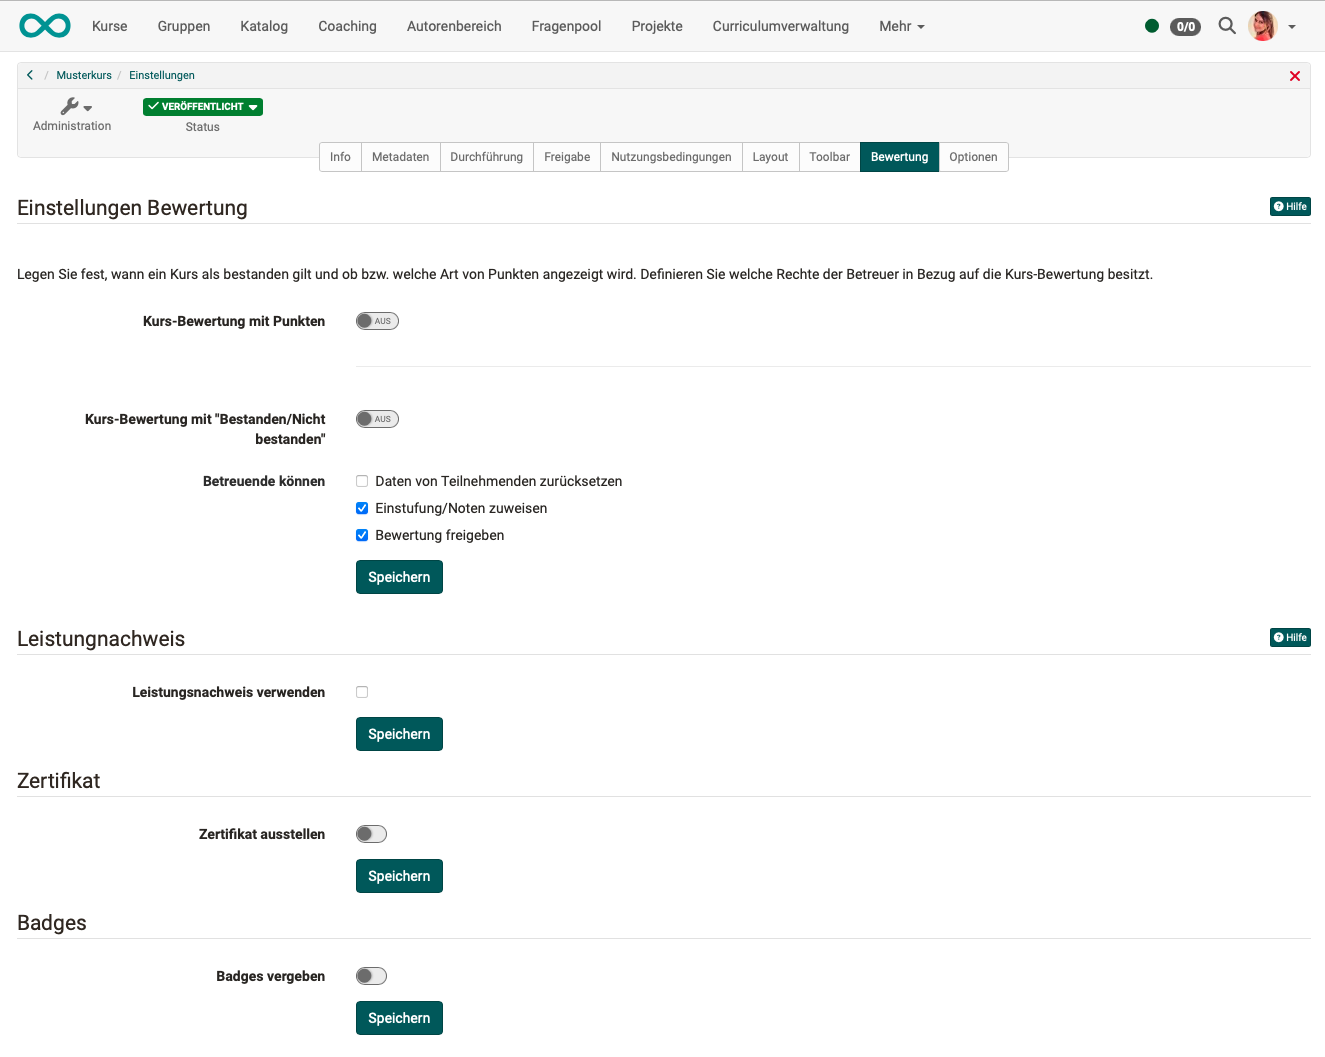Open the Musterkurs breadcrumb link

pos(84,75)
